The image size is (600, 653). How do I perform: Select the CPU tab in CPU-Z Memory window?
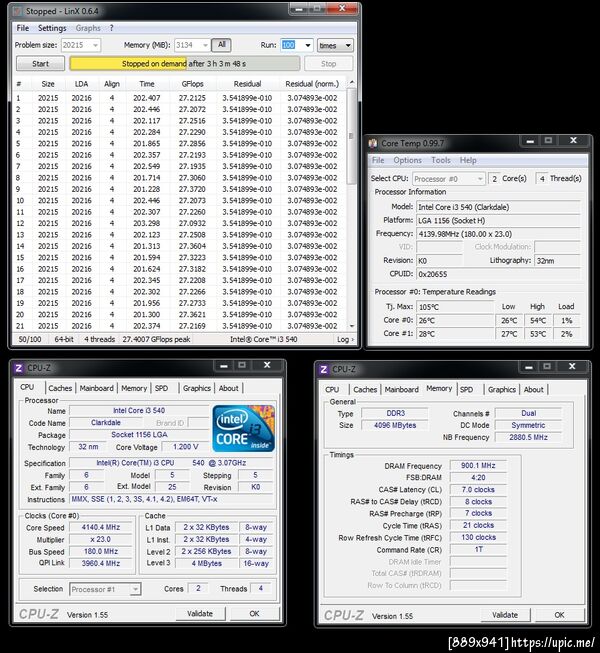[332, 389]
